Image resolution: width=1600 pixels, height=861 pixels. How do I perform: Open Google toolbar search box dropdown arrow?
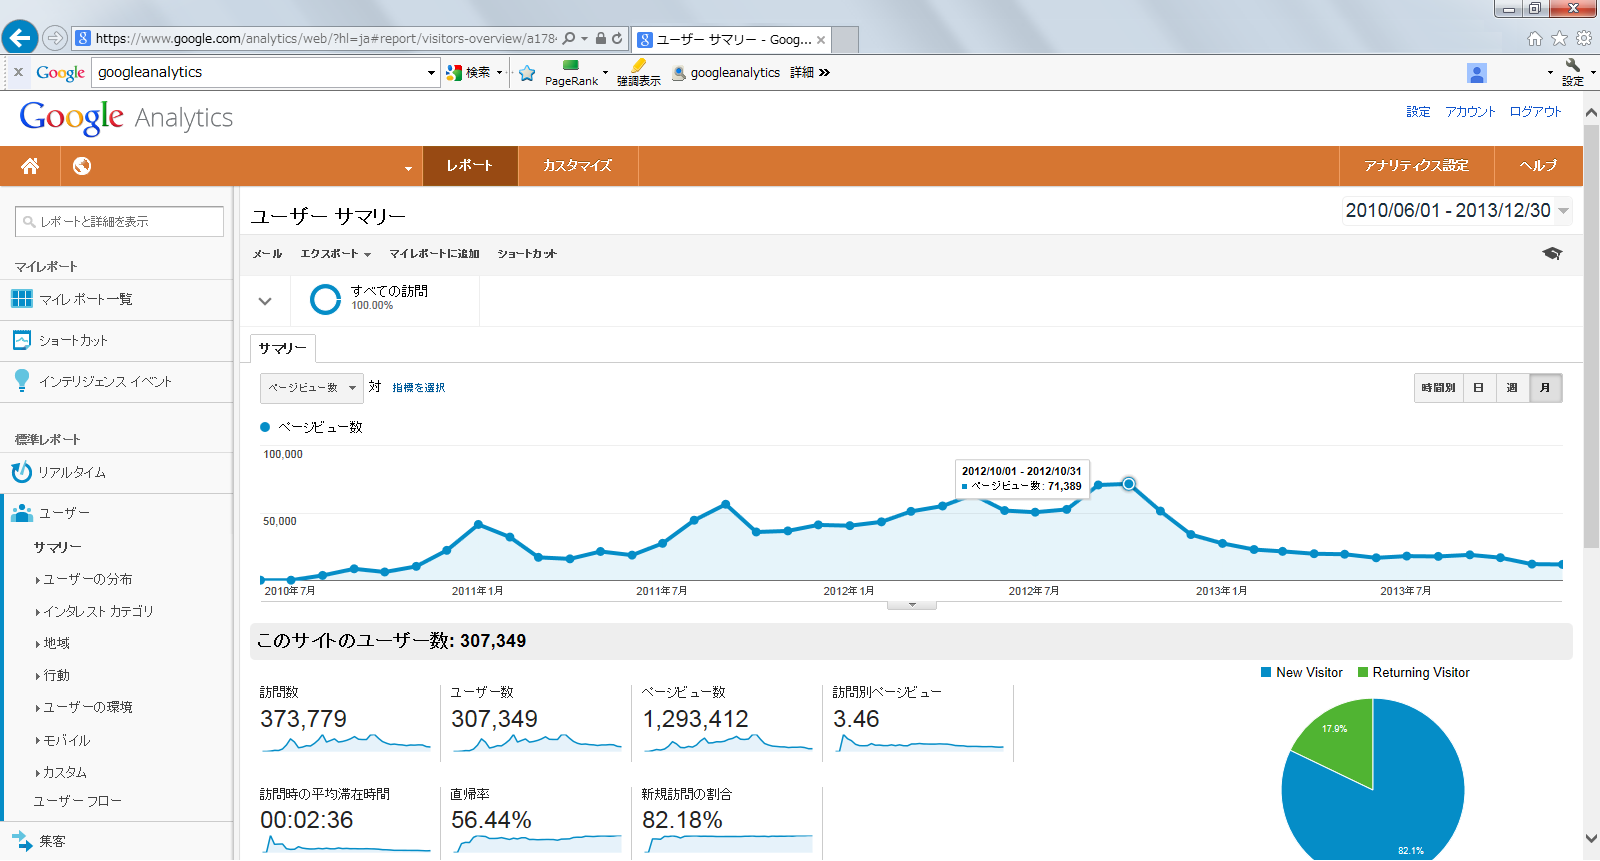pyautogui.click(x=431, y=73)
